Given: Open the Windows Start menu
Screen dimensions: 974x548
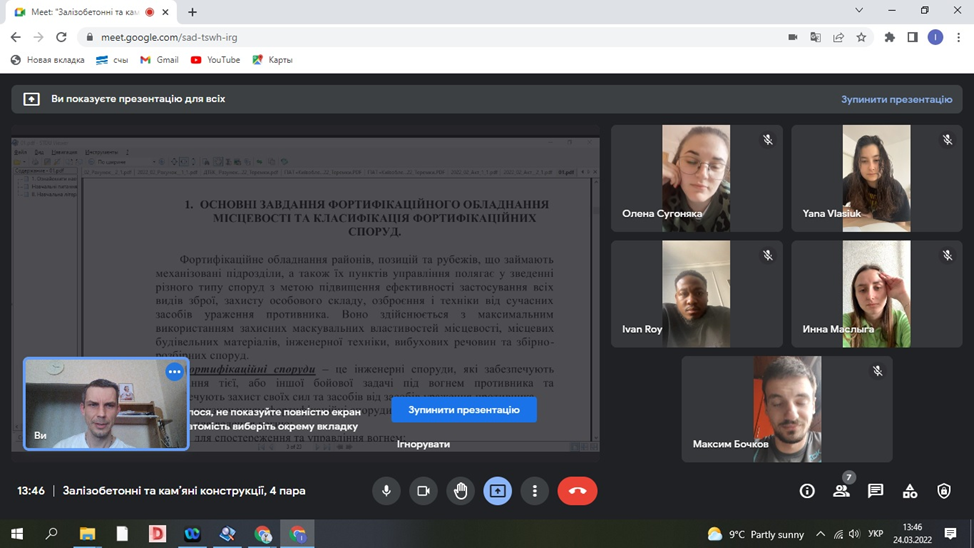Looking at the screenshot, I should click(x=17, y=534).
